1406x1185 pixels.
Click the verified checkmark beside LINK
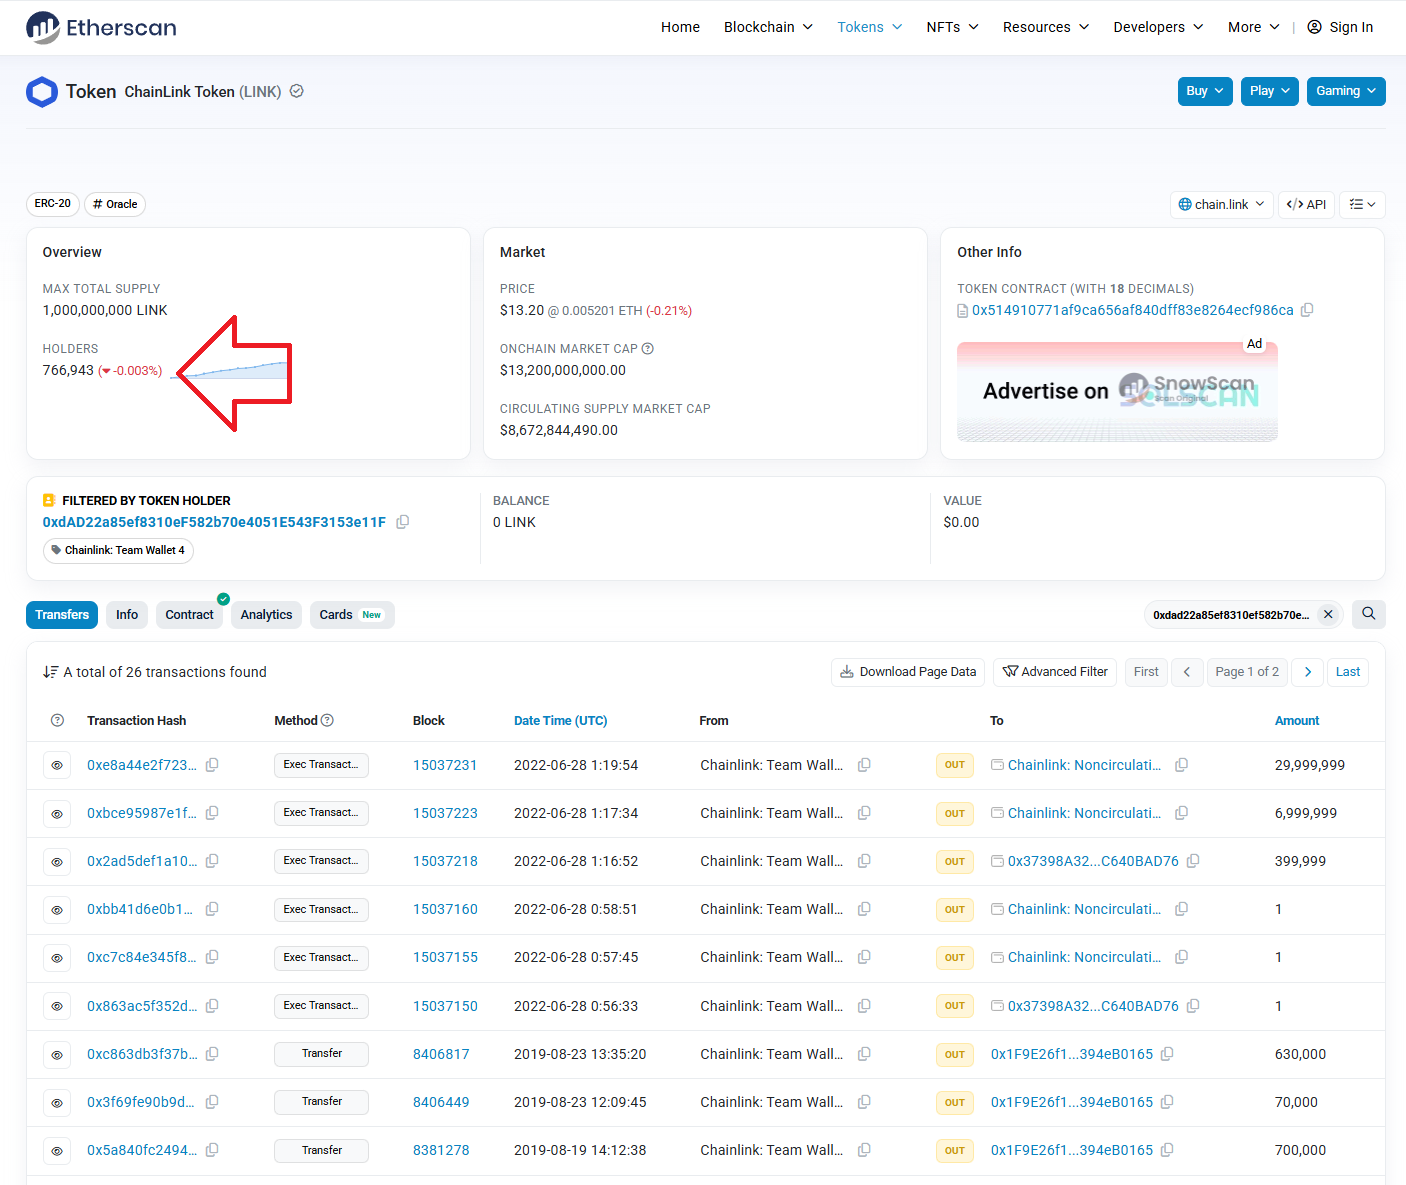tap(297, 91)
